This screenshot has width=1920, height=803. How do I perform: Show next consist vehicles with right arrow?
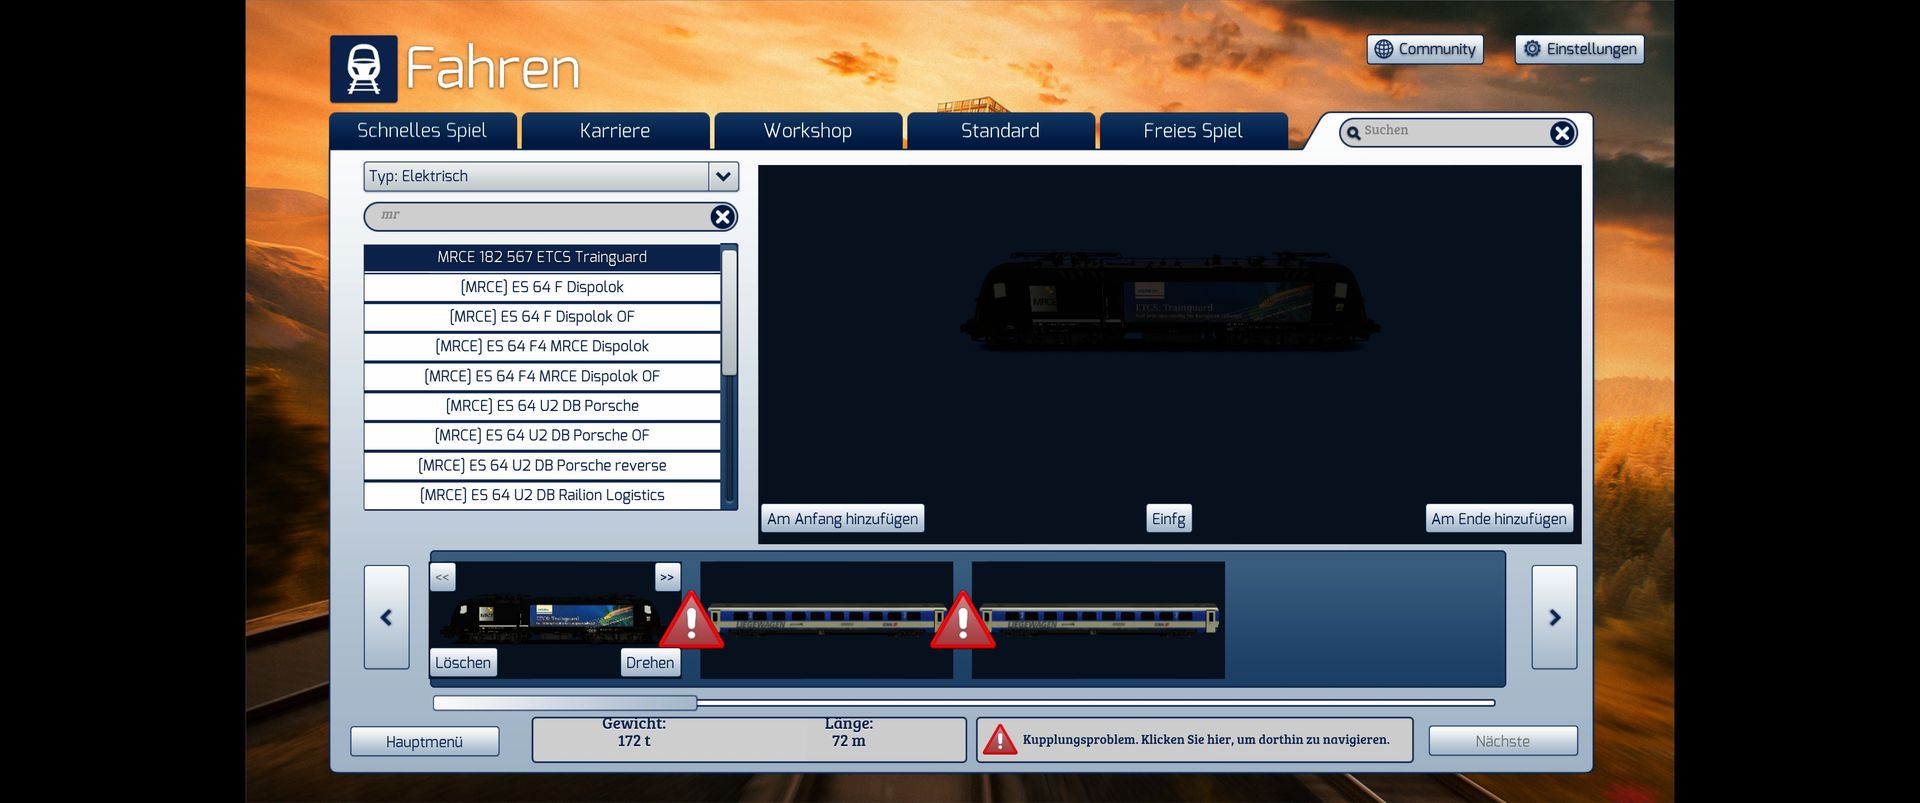click(x=1554, y=617)
